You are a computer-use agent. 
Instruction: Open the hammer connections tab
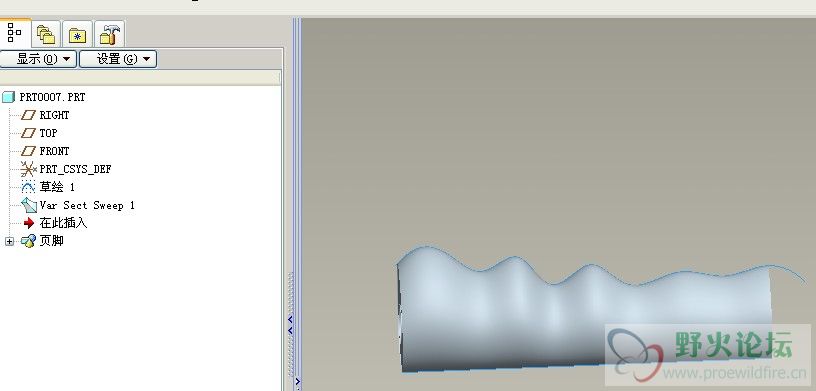pyautogui.click(x=109, y=34)
